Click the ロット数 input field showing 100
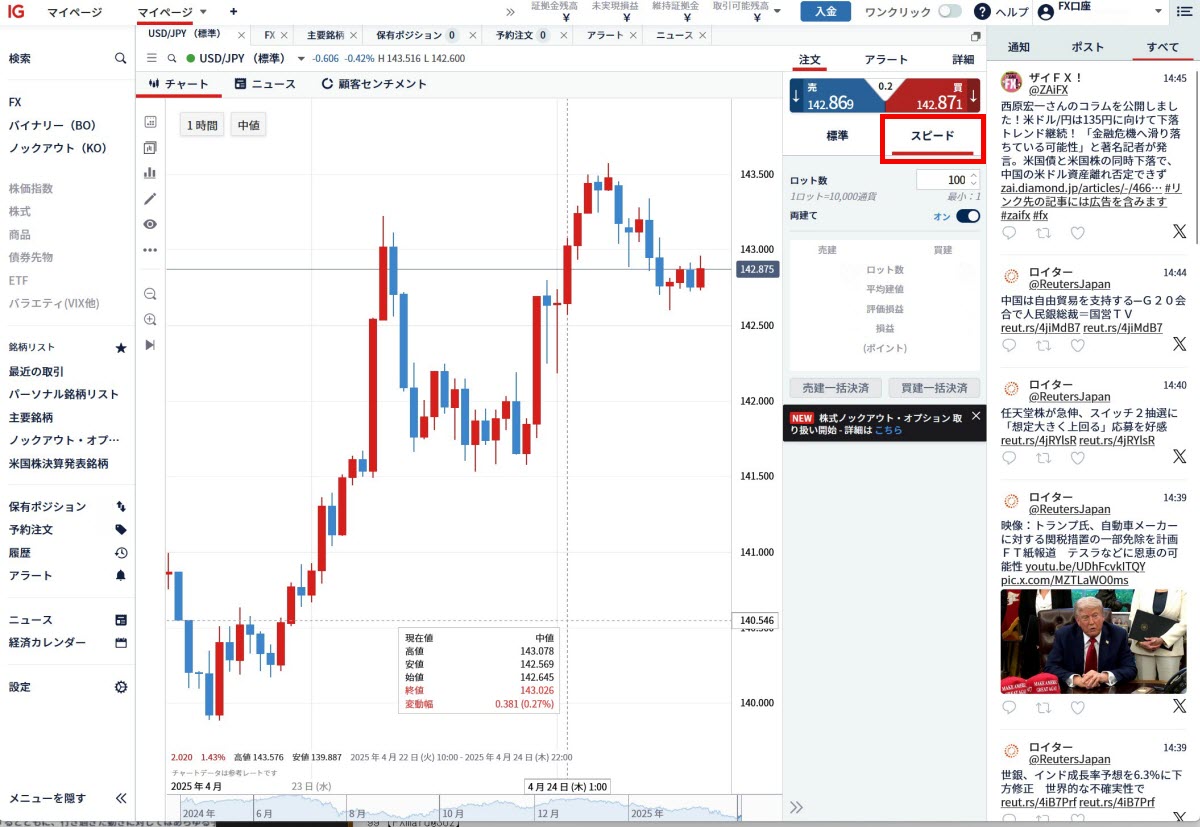Image resolution: width=1200 pixels, height=827 pixels. [x=941, y=180]
